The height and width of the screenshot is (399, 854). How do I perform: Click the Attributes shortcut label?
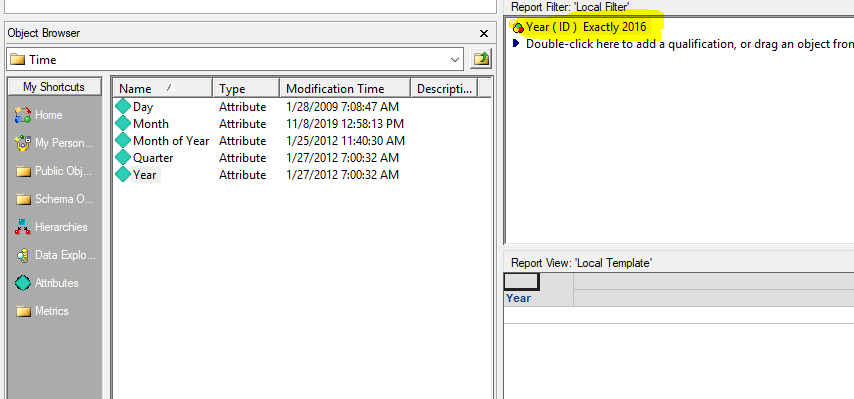pos(57,283)
